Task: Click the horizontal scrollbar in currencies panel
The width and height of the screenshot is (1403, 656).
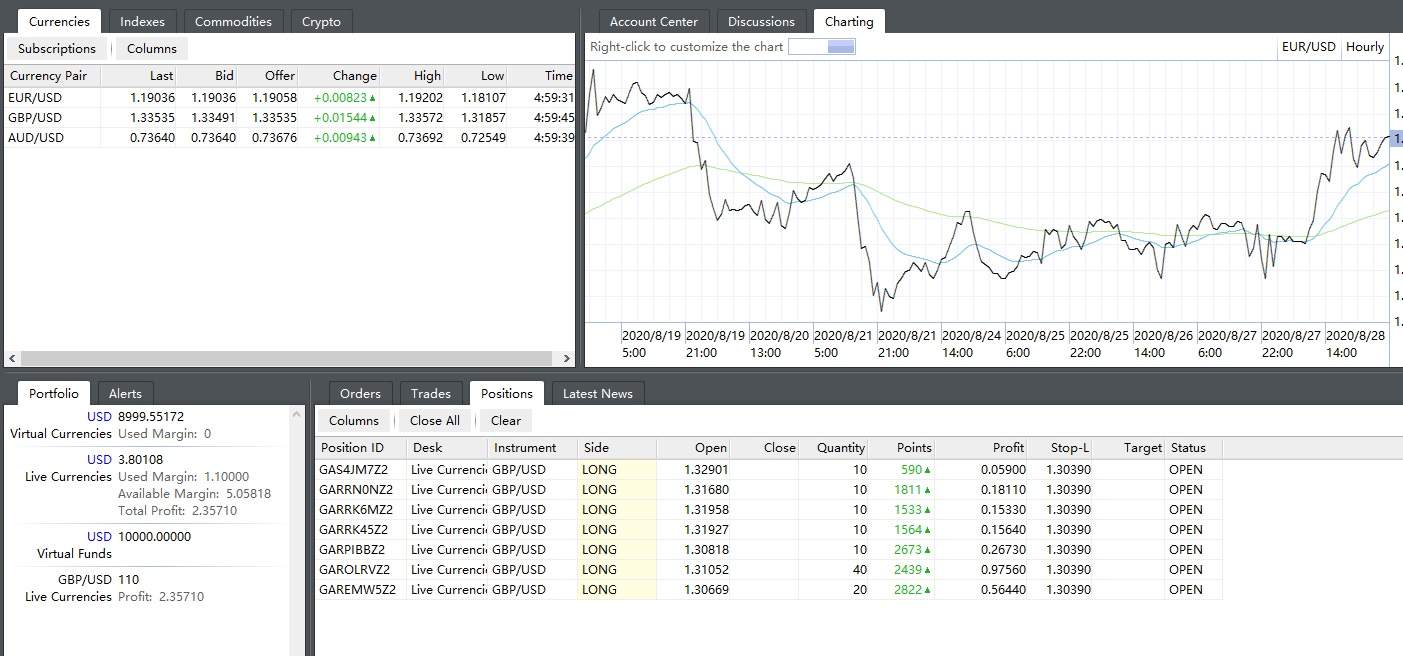Action: pyautogui.click(x=285, y=358)
